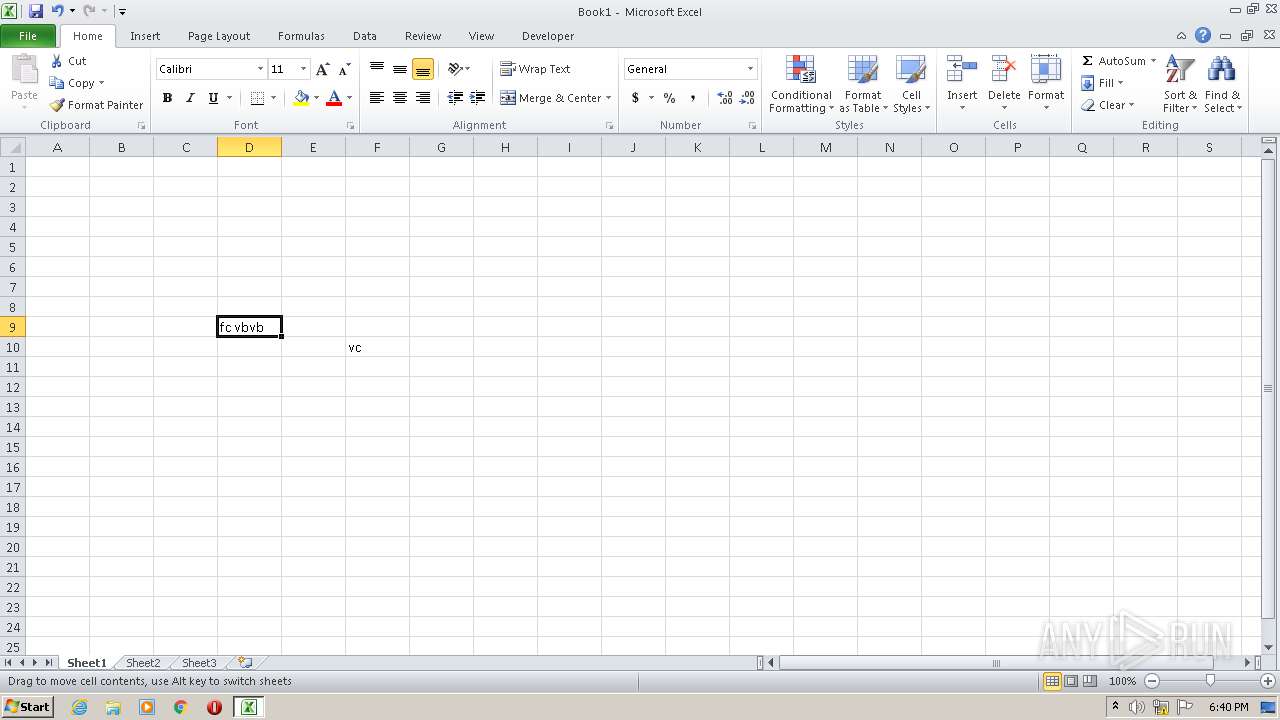This screenshot has height=720, width=1280.
Task: Select column G header
Action: pyautogui.click(x=441, y=147)
